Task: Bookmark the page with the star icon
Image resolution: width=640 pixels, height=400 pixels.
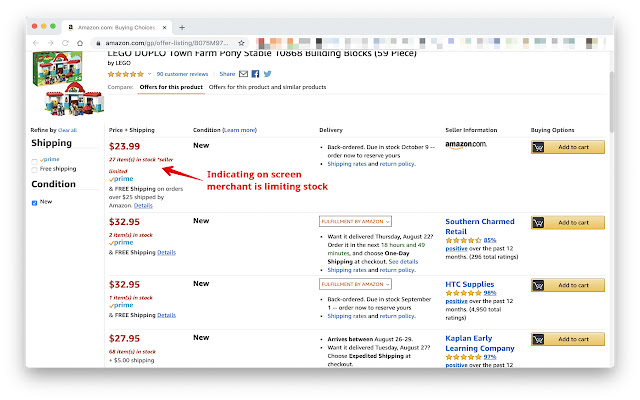Action: [x=243, y=44]
